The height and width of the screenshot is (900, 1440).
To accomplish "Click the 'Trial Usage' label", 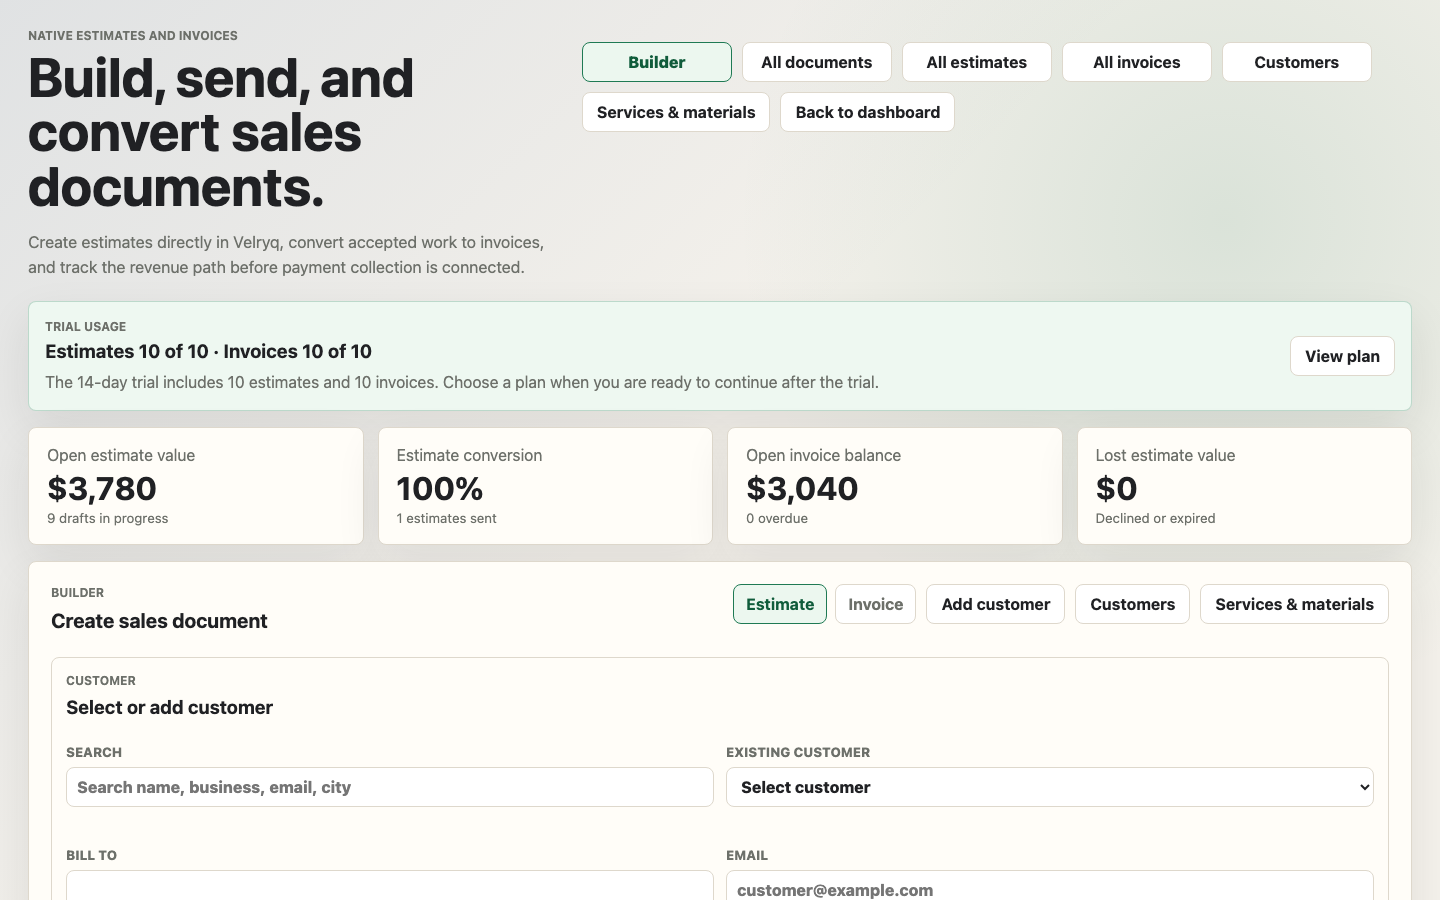I will pyautogui.click(x=85, y=327).
